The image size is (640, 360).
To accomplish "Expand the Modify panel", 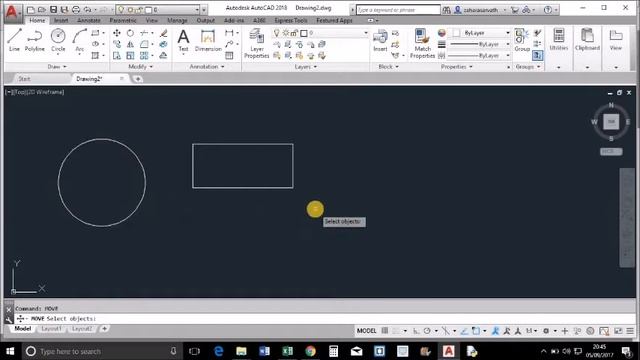I will pyautogui.click(x=141, y=67).
